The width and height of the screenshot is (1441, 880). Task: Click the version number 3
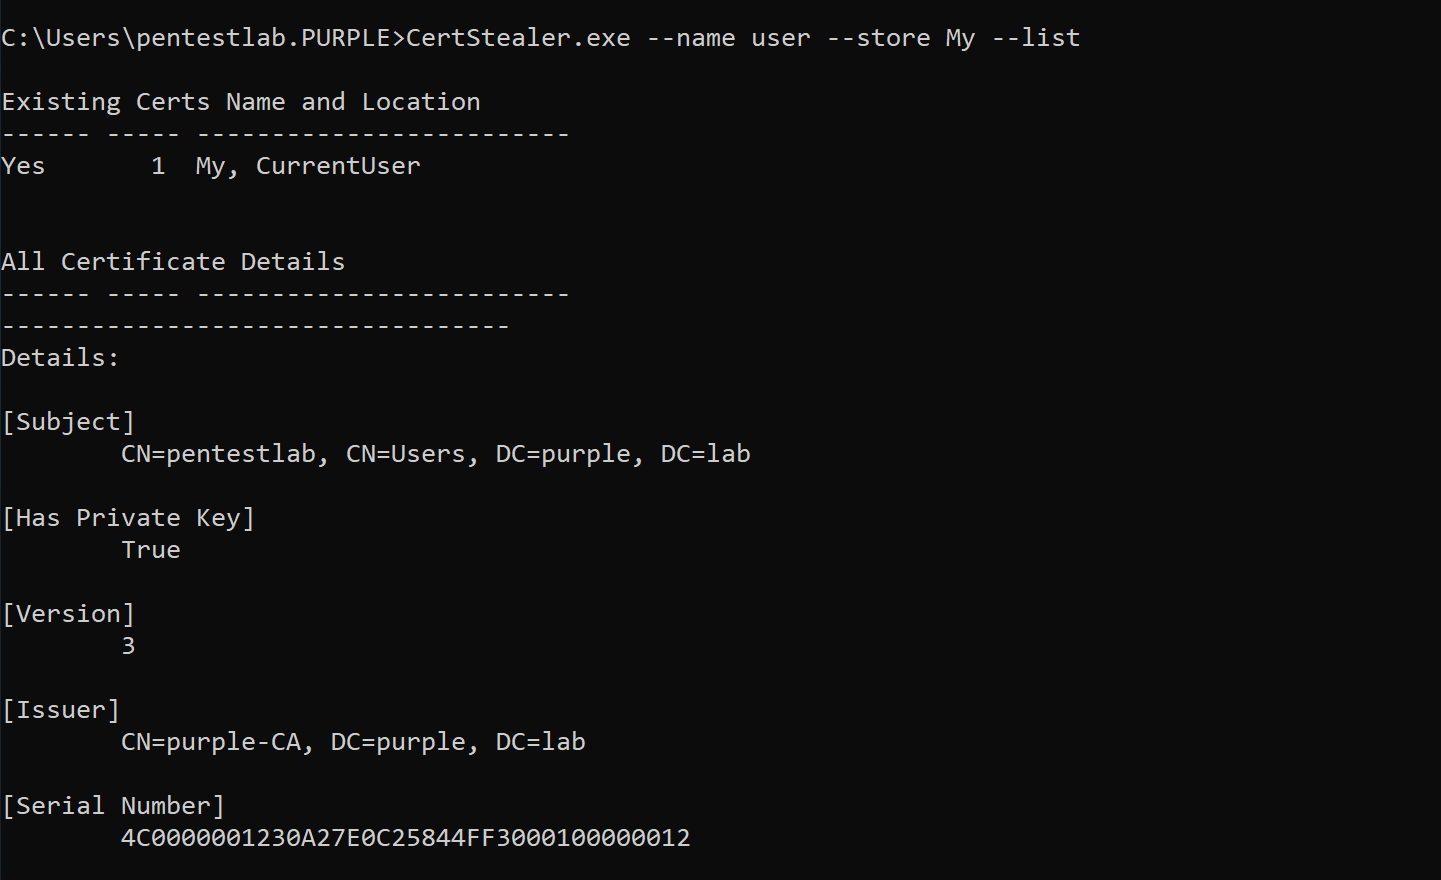(x=128, y=646)
